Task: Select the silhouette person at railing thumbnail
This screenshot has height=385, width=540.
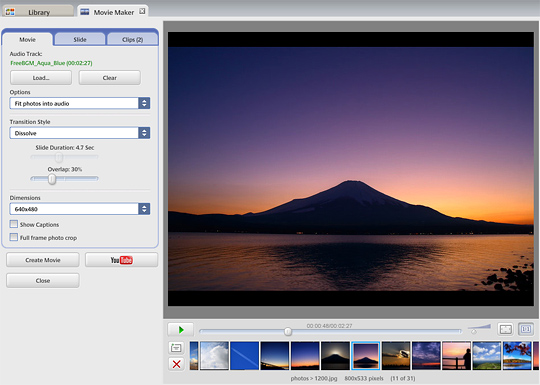Action: tap(457, 355)
